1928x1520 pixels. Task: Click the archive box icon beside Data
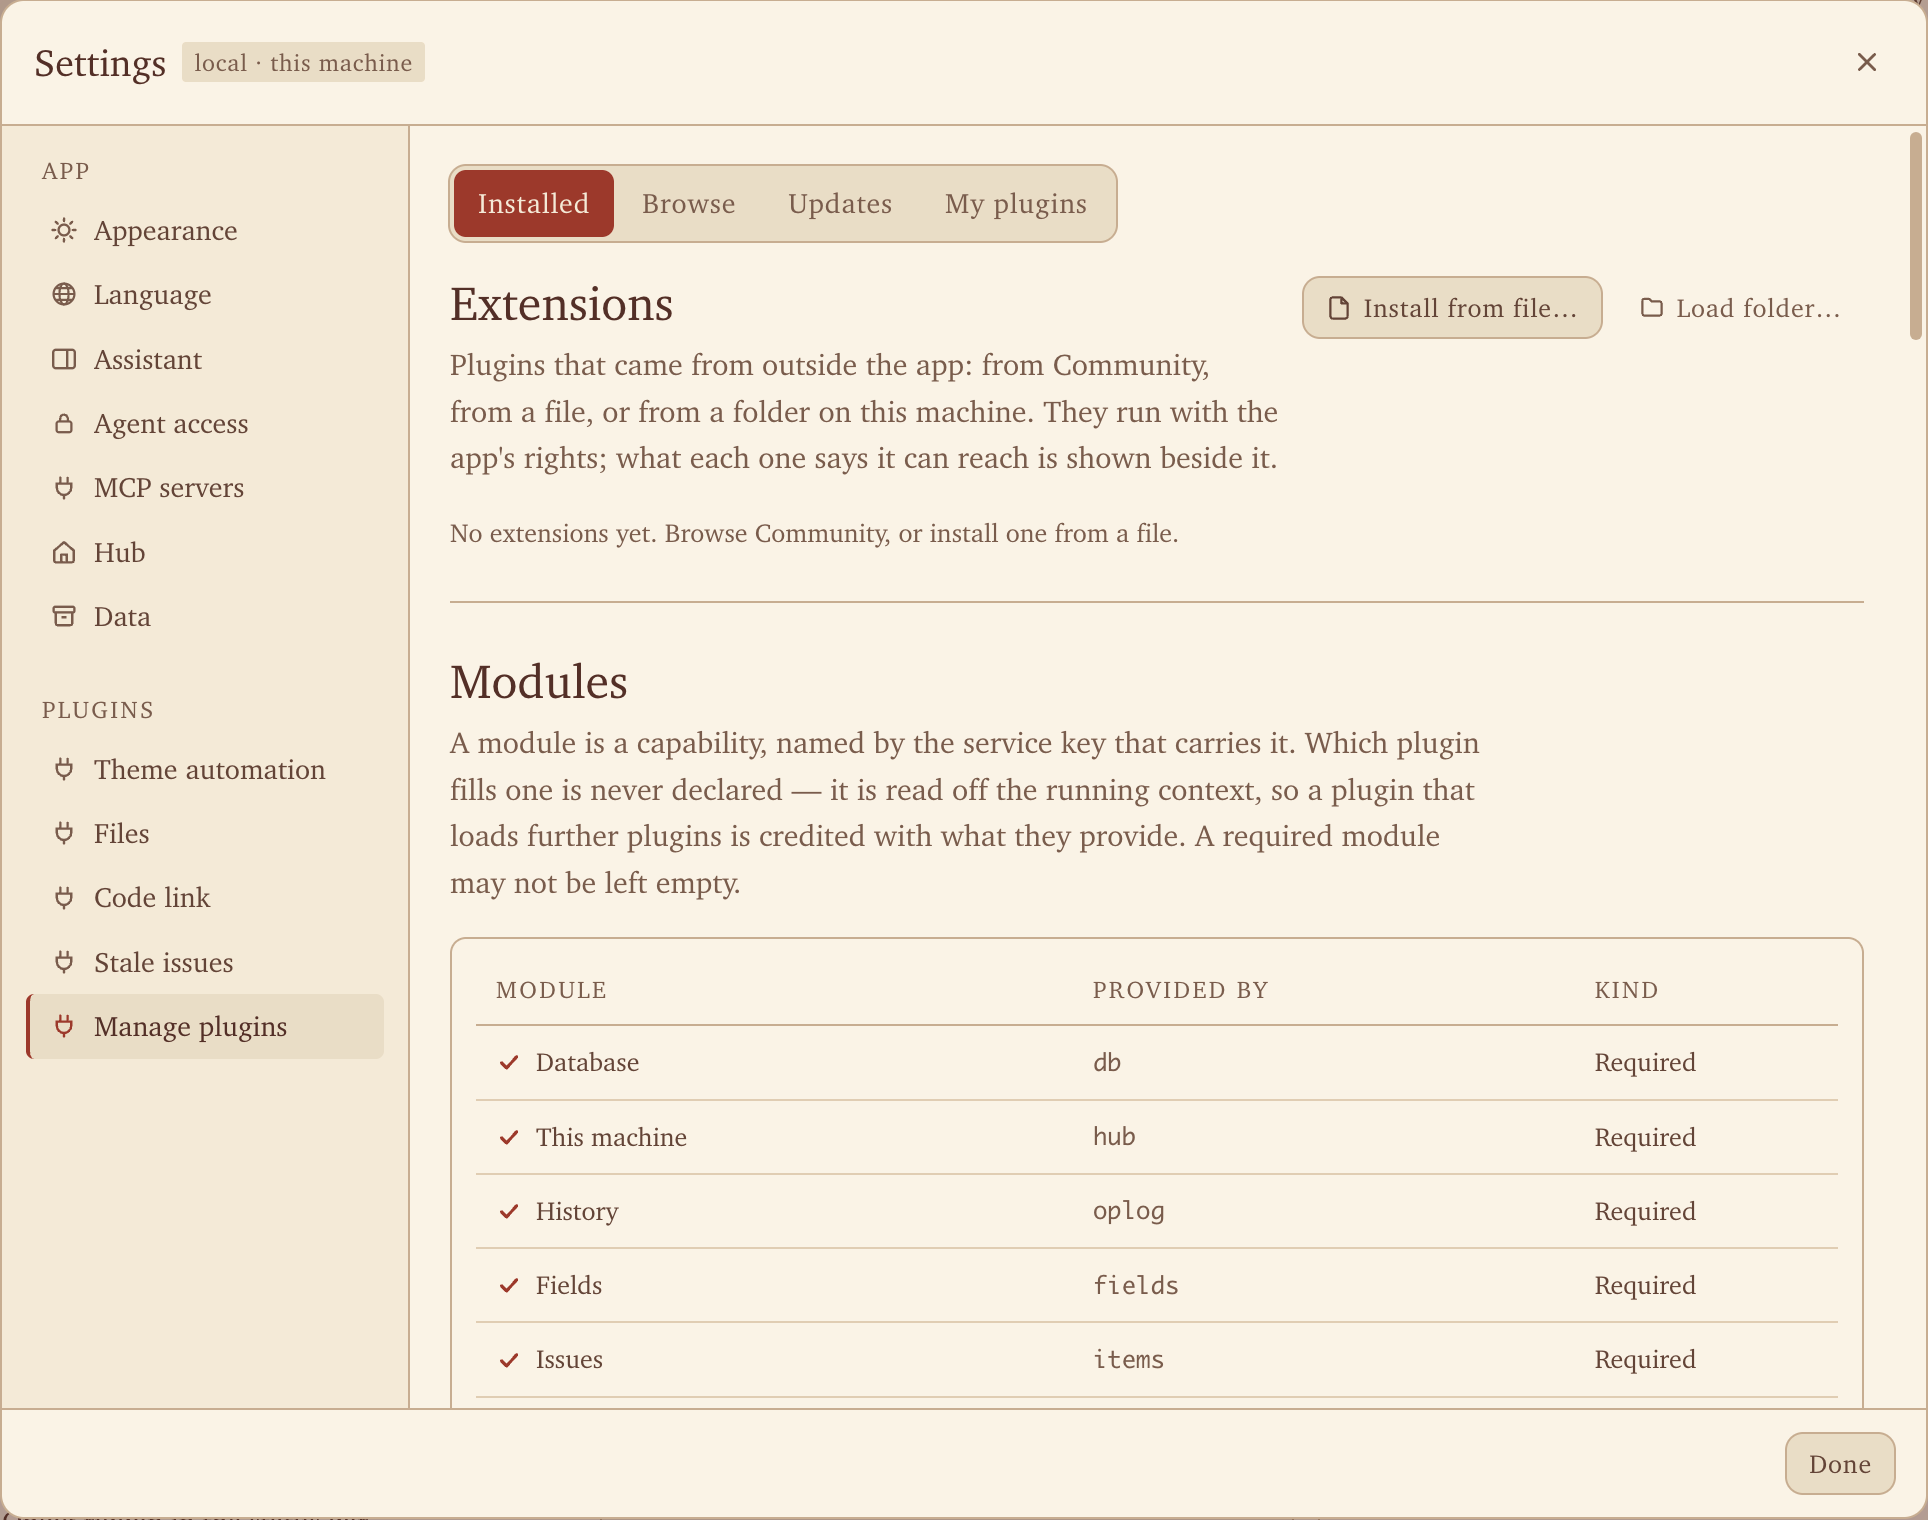click(x=64, y=616)
